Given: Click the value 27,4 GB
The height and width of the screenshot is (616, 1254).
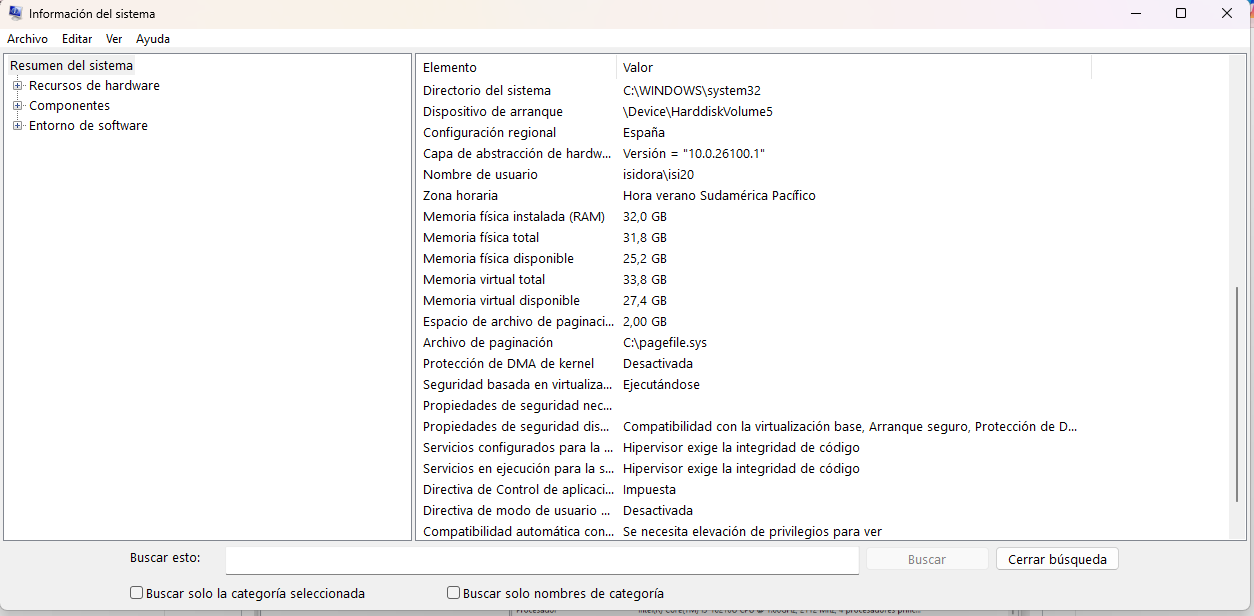Looking at the screenshot, I should click(x=645, y=300).
